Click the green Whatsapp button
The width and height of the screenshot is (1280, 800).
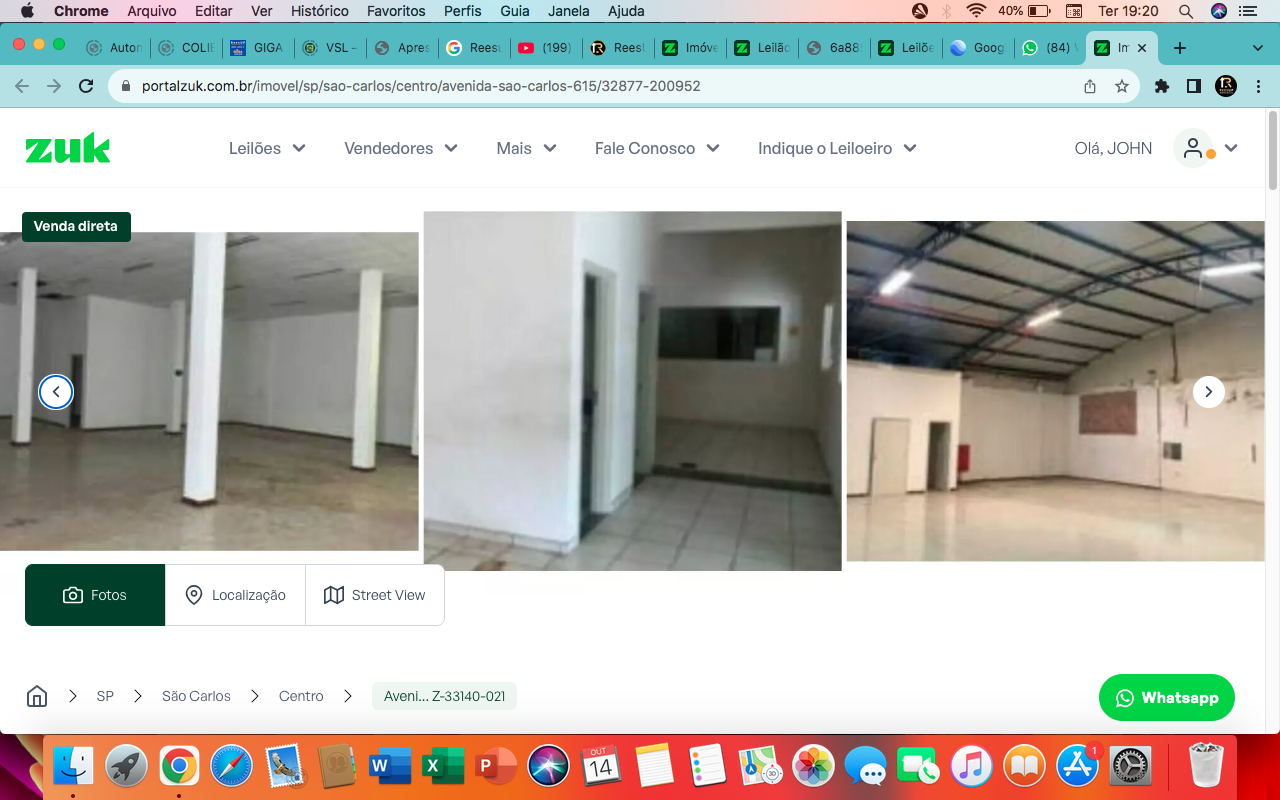click(x=1166, y=697)
